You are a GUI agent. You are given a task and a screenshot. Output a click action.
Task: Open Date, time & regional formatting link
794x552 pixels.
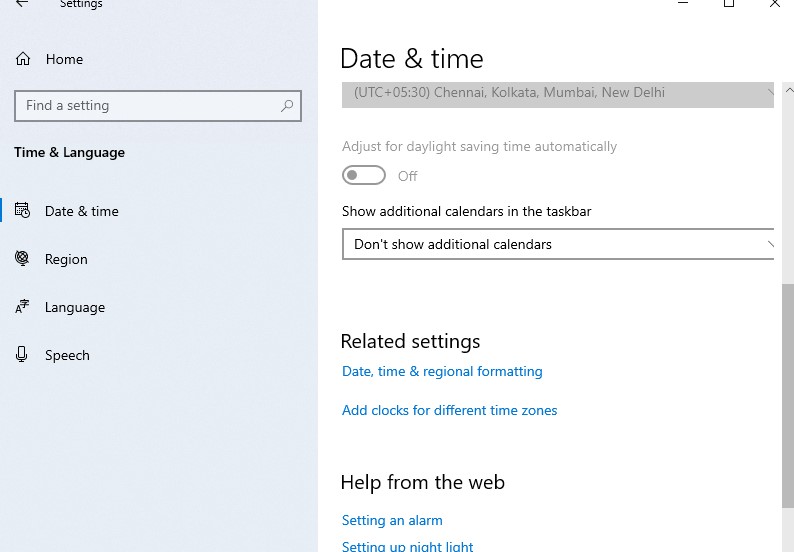point(442,371)
